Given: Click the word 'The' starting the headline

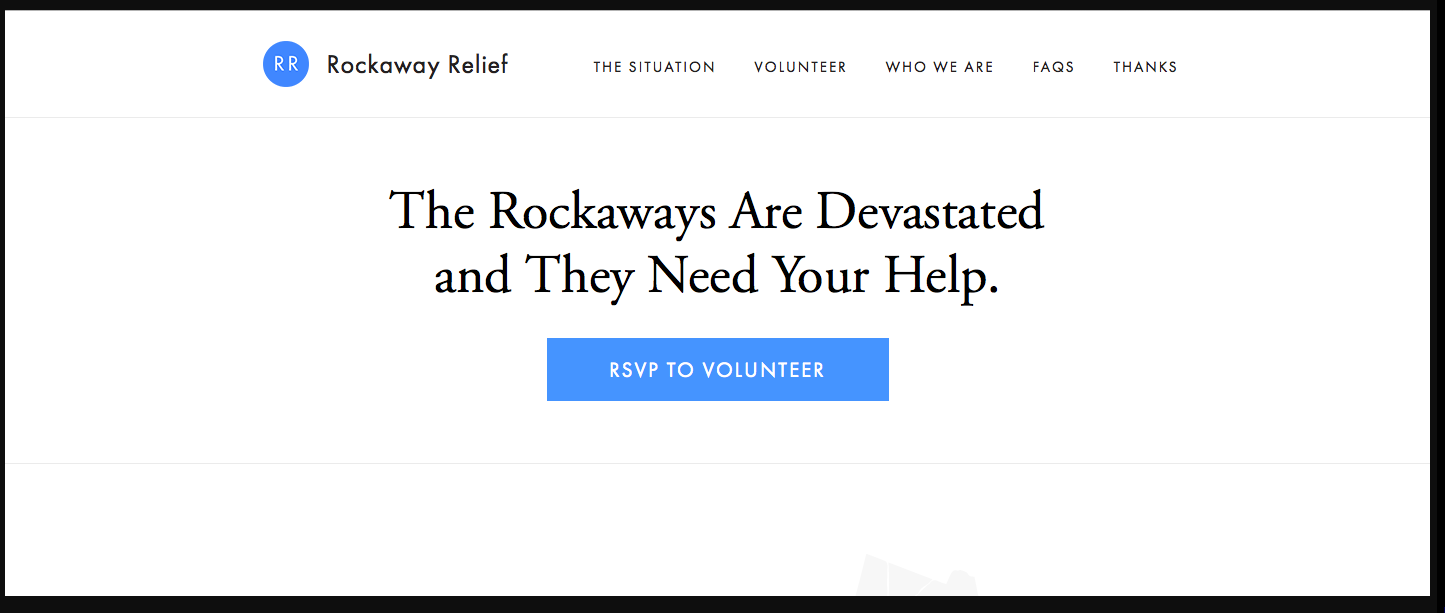Looking at the screenshot, I should point(432,211).
